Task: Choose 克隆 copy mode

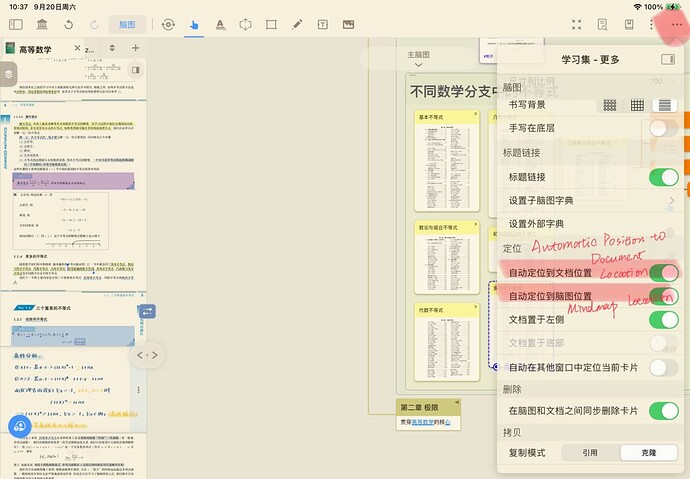Action: point(649,453)
